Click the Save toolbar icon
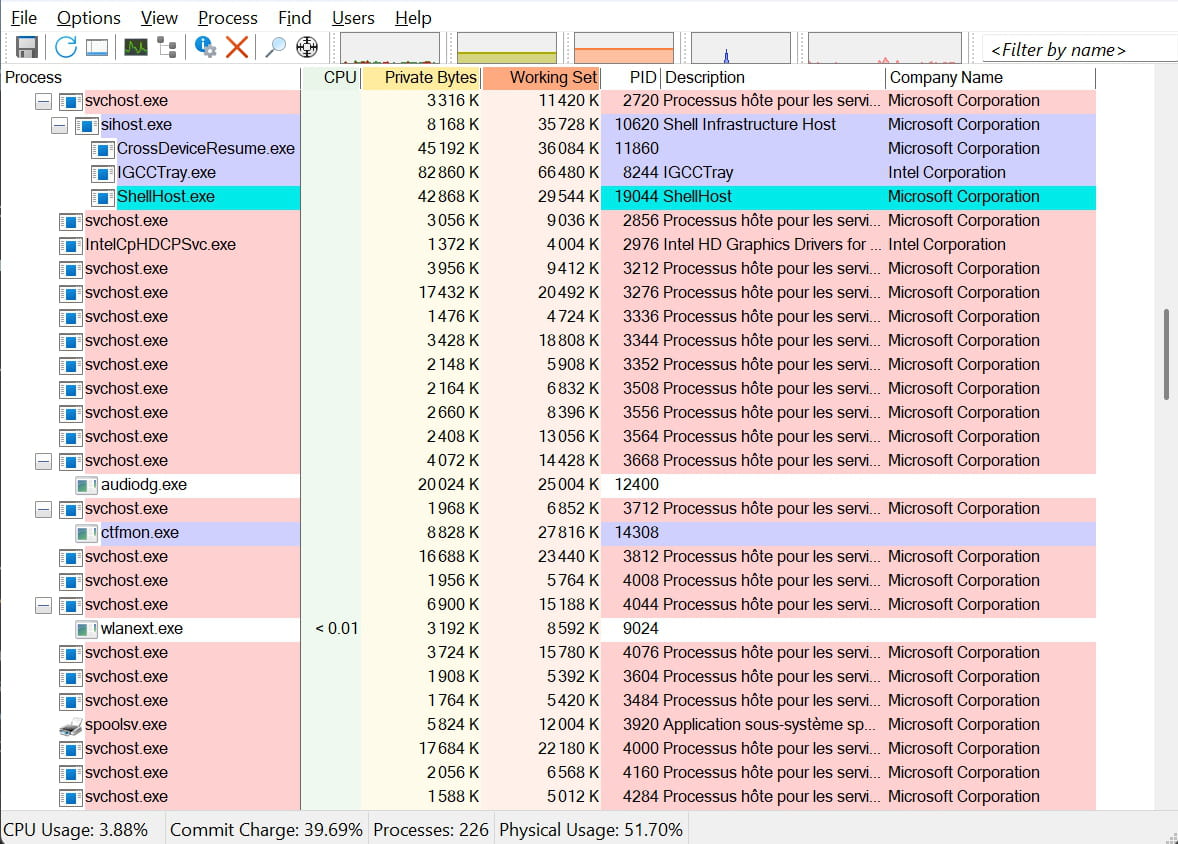Image resolution: width=1178 pixels, height=844 pixels. [x=27, y=47]
